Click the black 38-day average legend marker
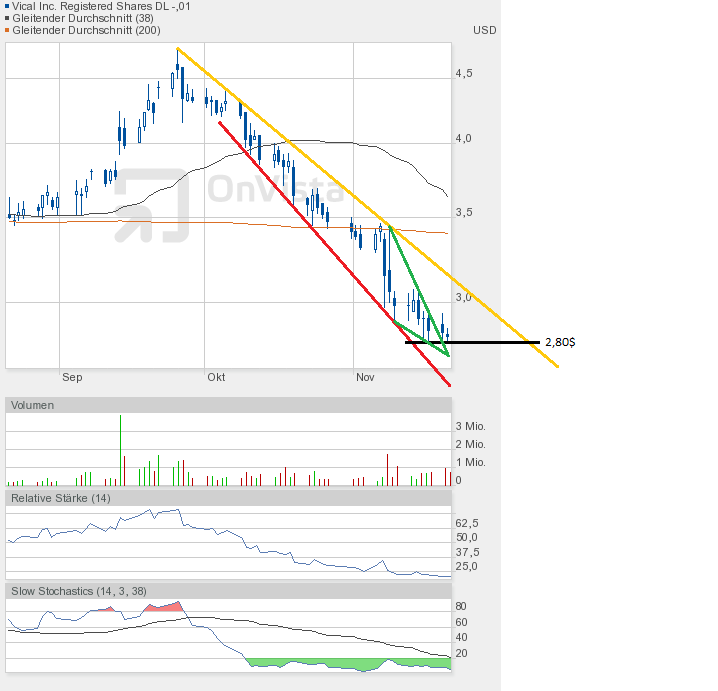This screenshot has height=691, width=718. 7,18
